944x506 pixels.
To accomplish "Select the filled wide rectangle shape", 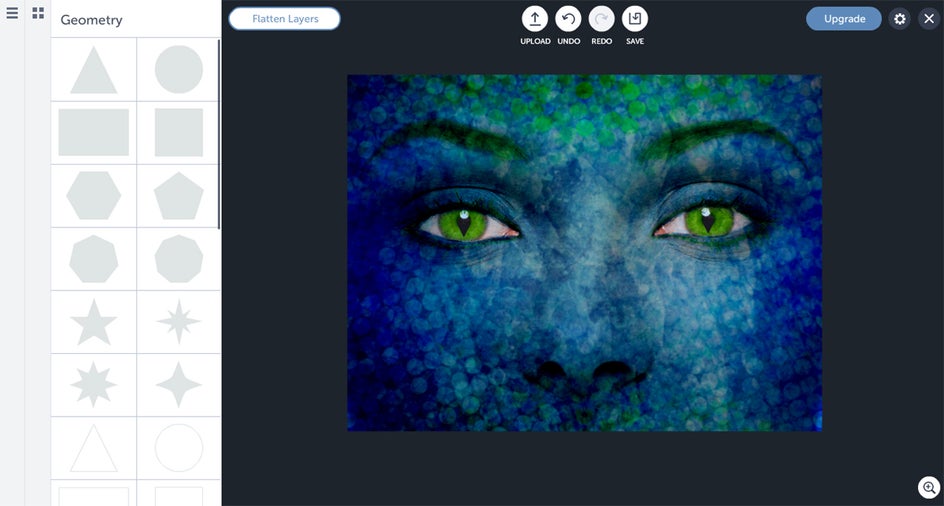I will 93,133.
